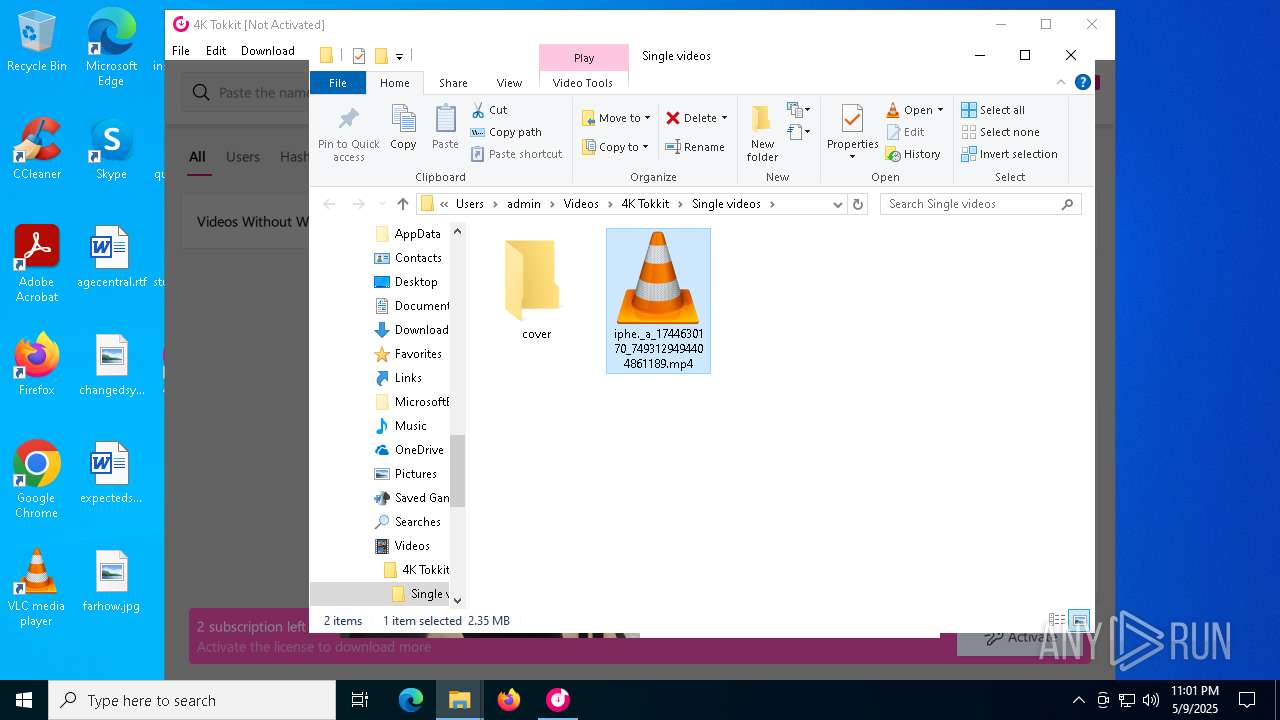Refresh the Single videos folder

click(857, 204)
